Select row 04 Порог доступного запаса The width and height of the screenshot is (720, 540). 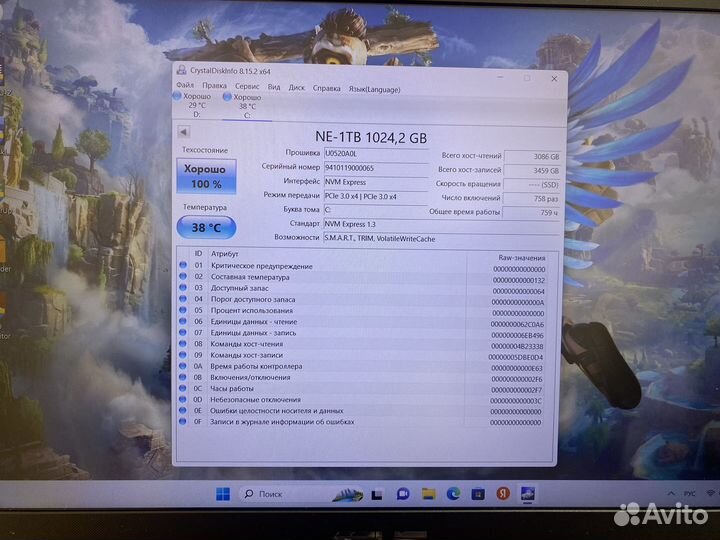click(x=363, y=300)
